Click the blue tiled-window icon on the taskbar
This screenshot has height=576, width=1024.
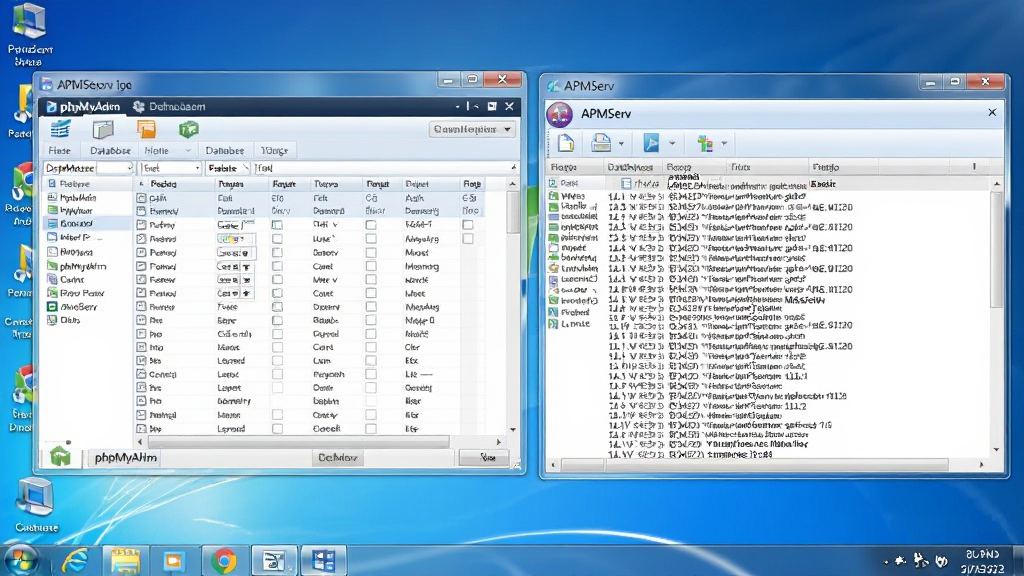(x=323, y=560)
